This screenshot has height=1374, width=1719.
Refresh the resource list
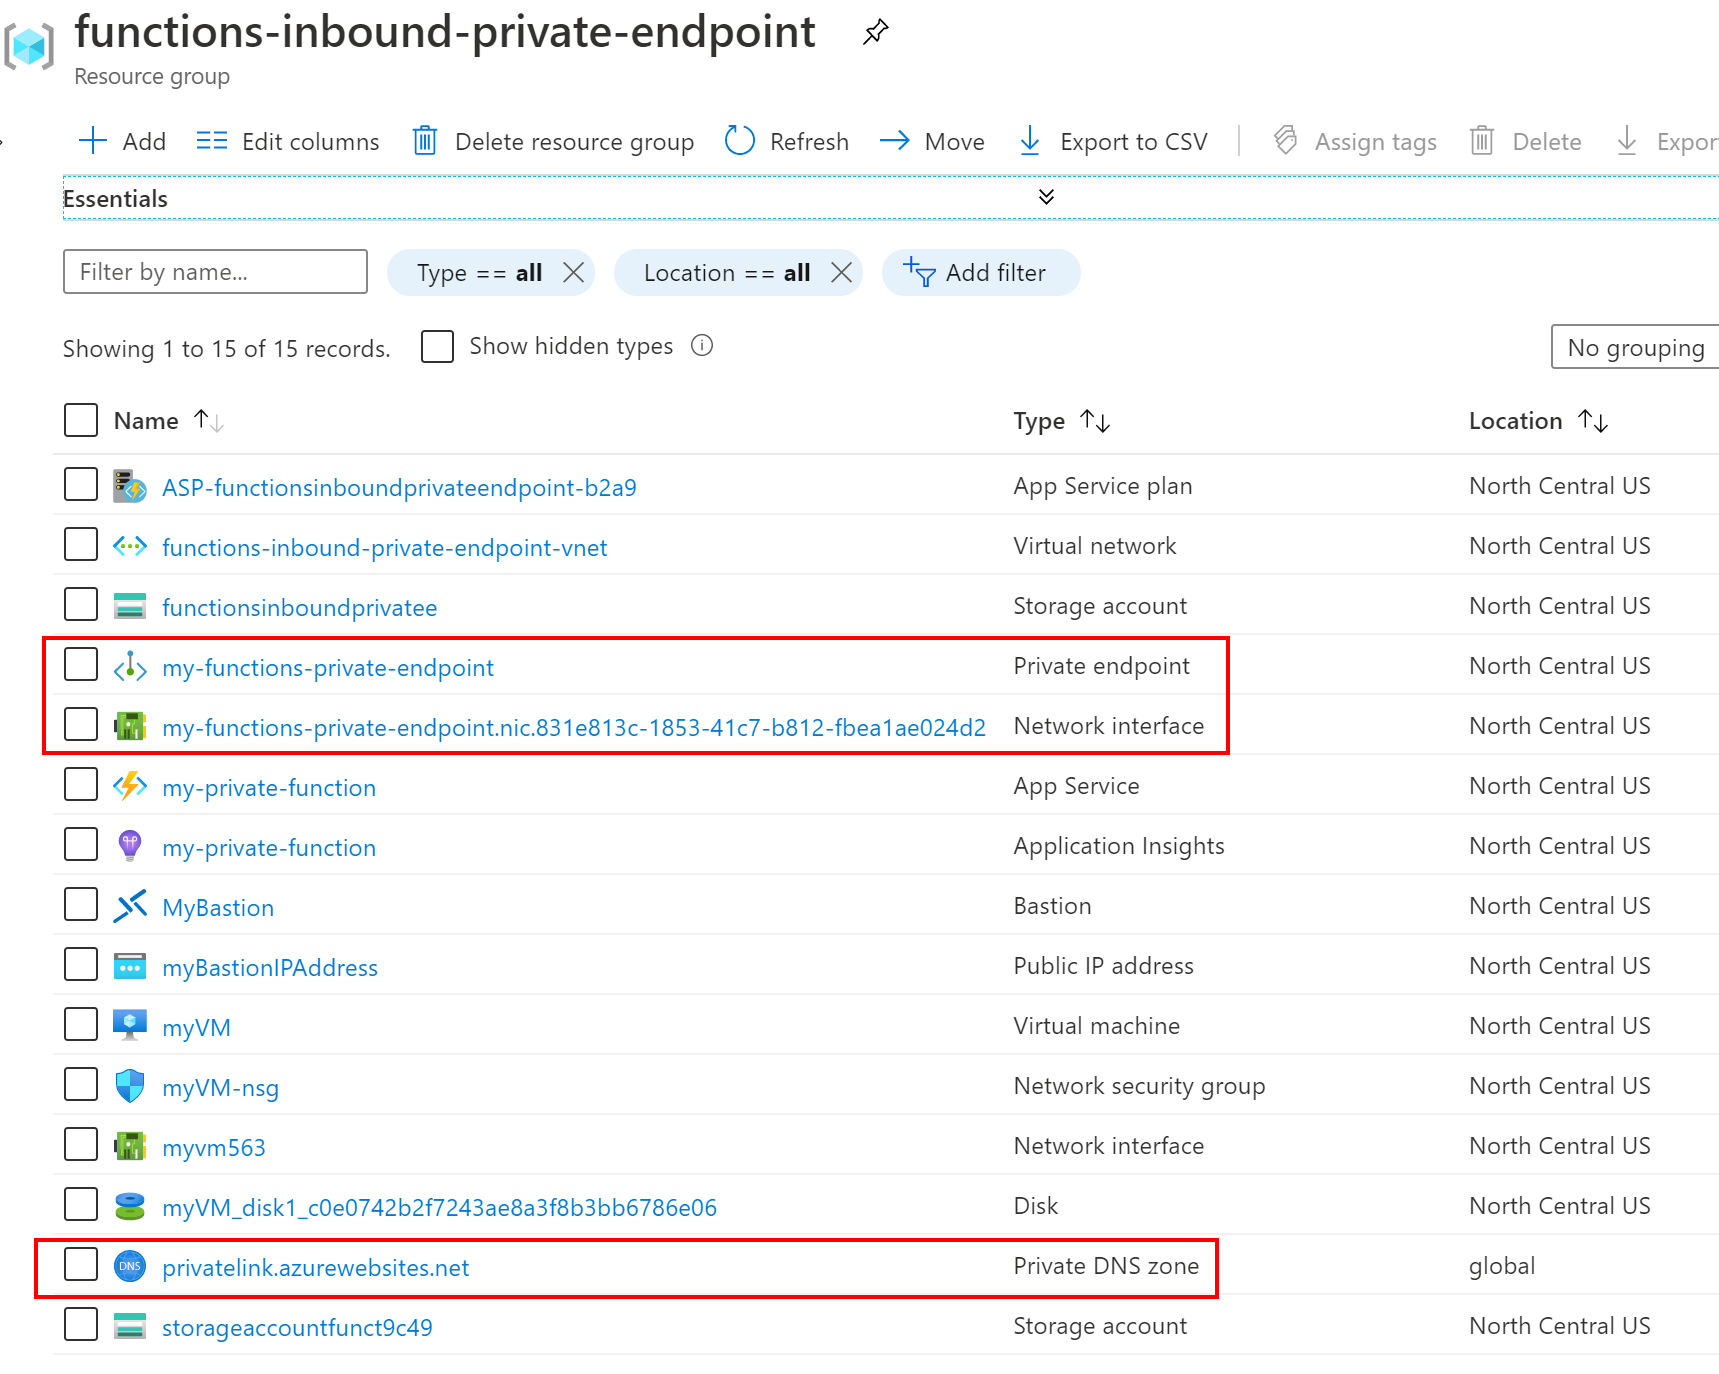coord(787,141)
